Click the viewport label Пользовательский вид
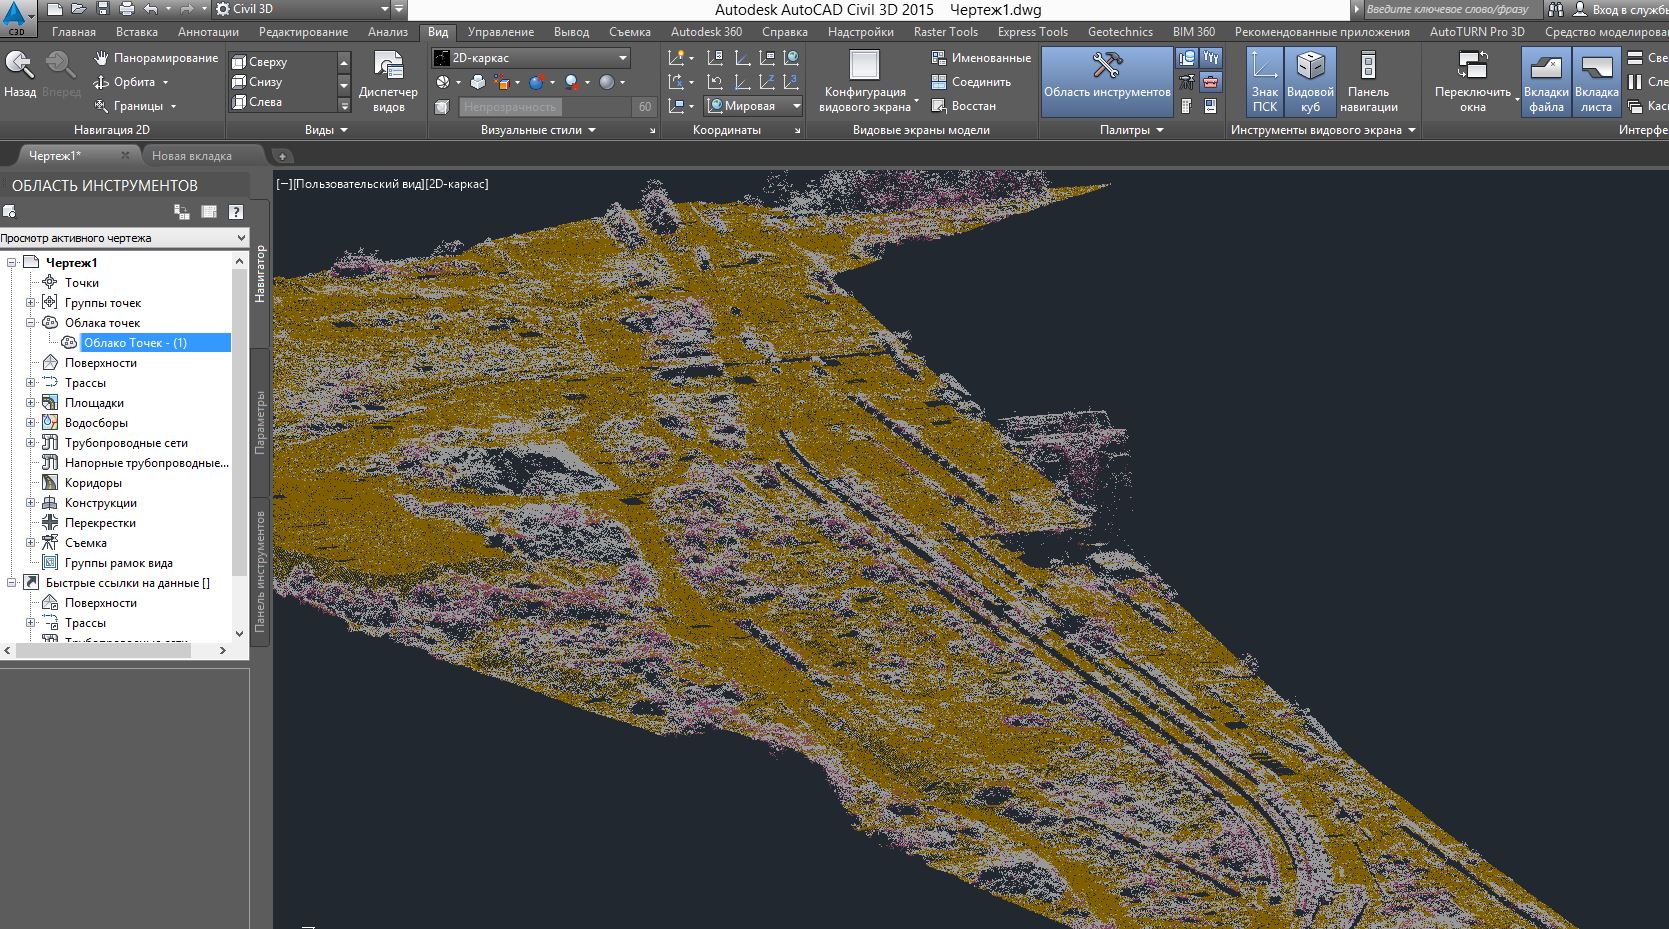 pyautogui.click(x=359, y=184)
